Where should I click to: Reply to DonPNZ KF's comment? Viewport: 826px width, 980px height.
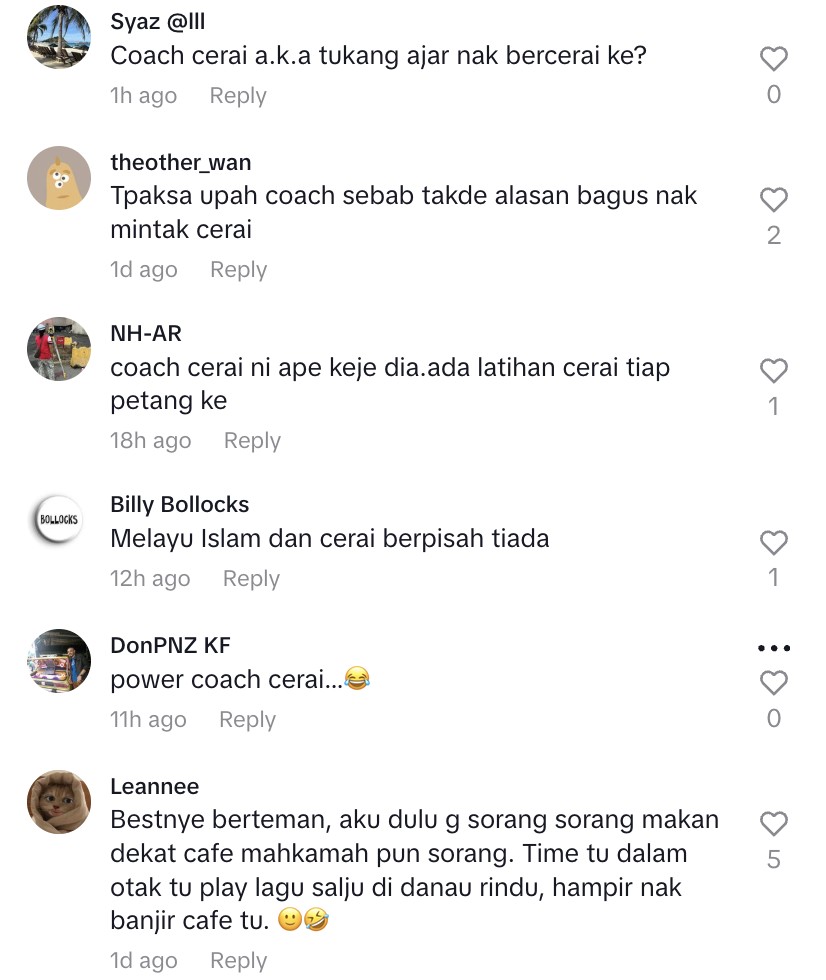pos(247,719)
